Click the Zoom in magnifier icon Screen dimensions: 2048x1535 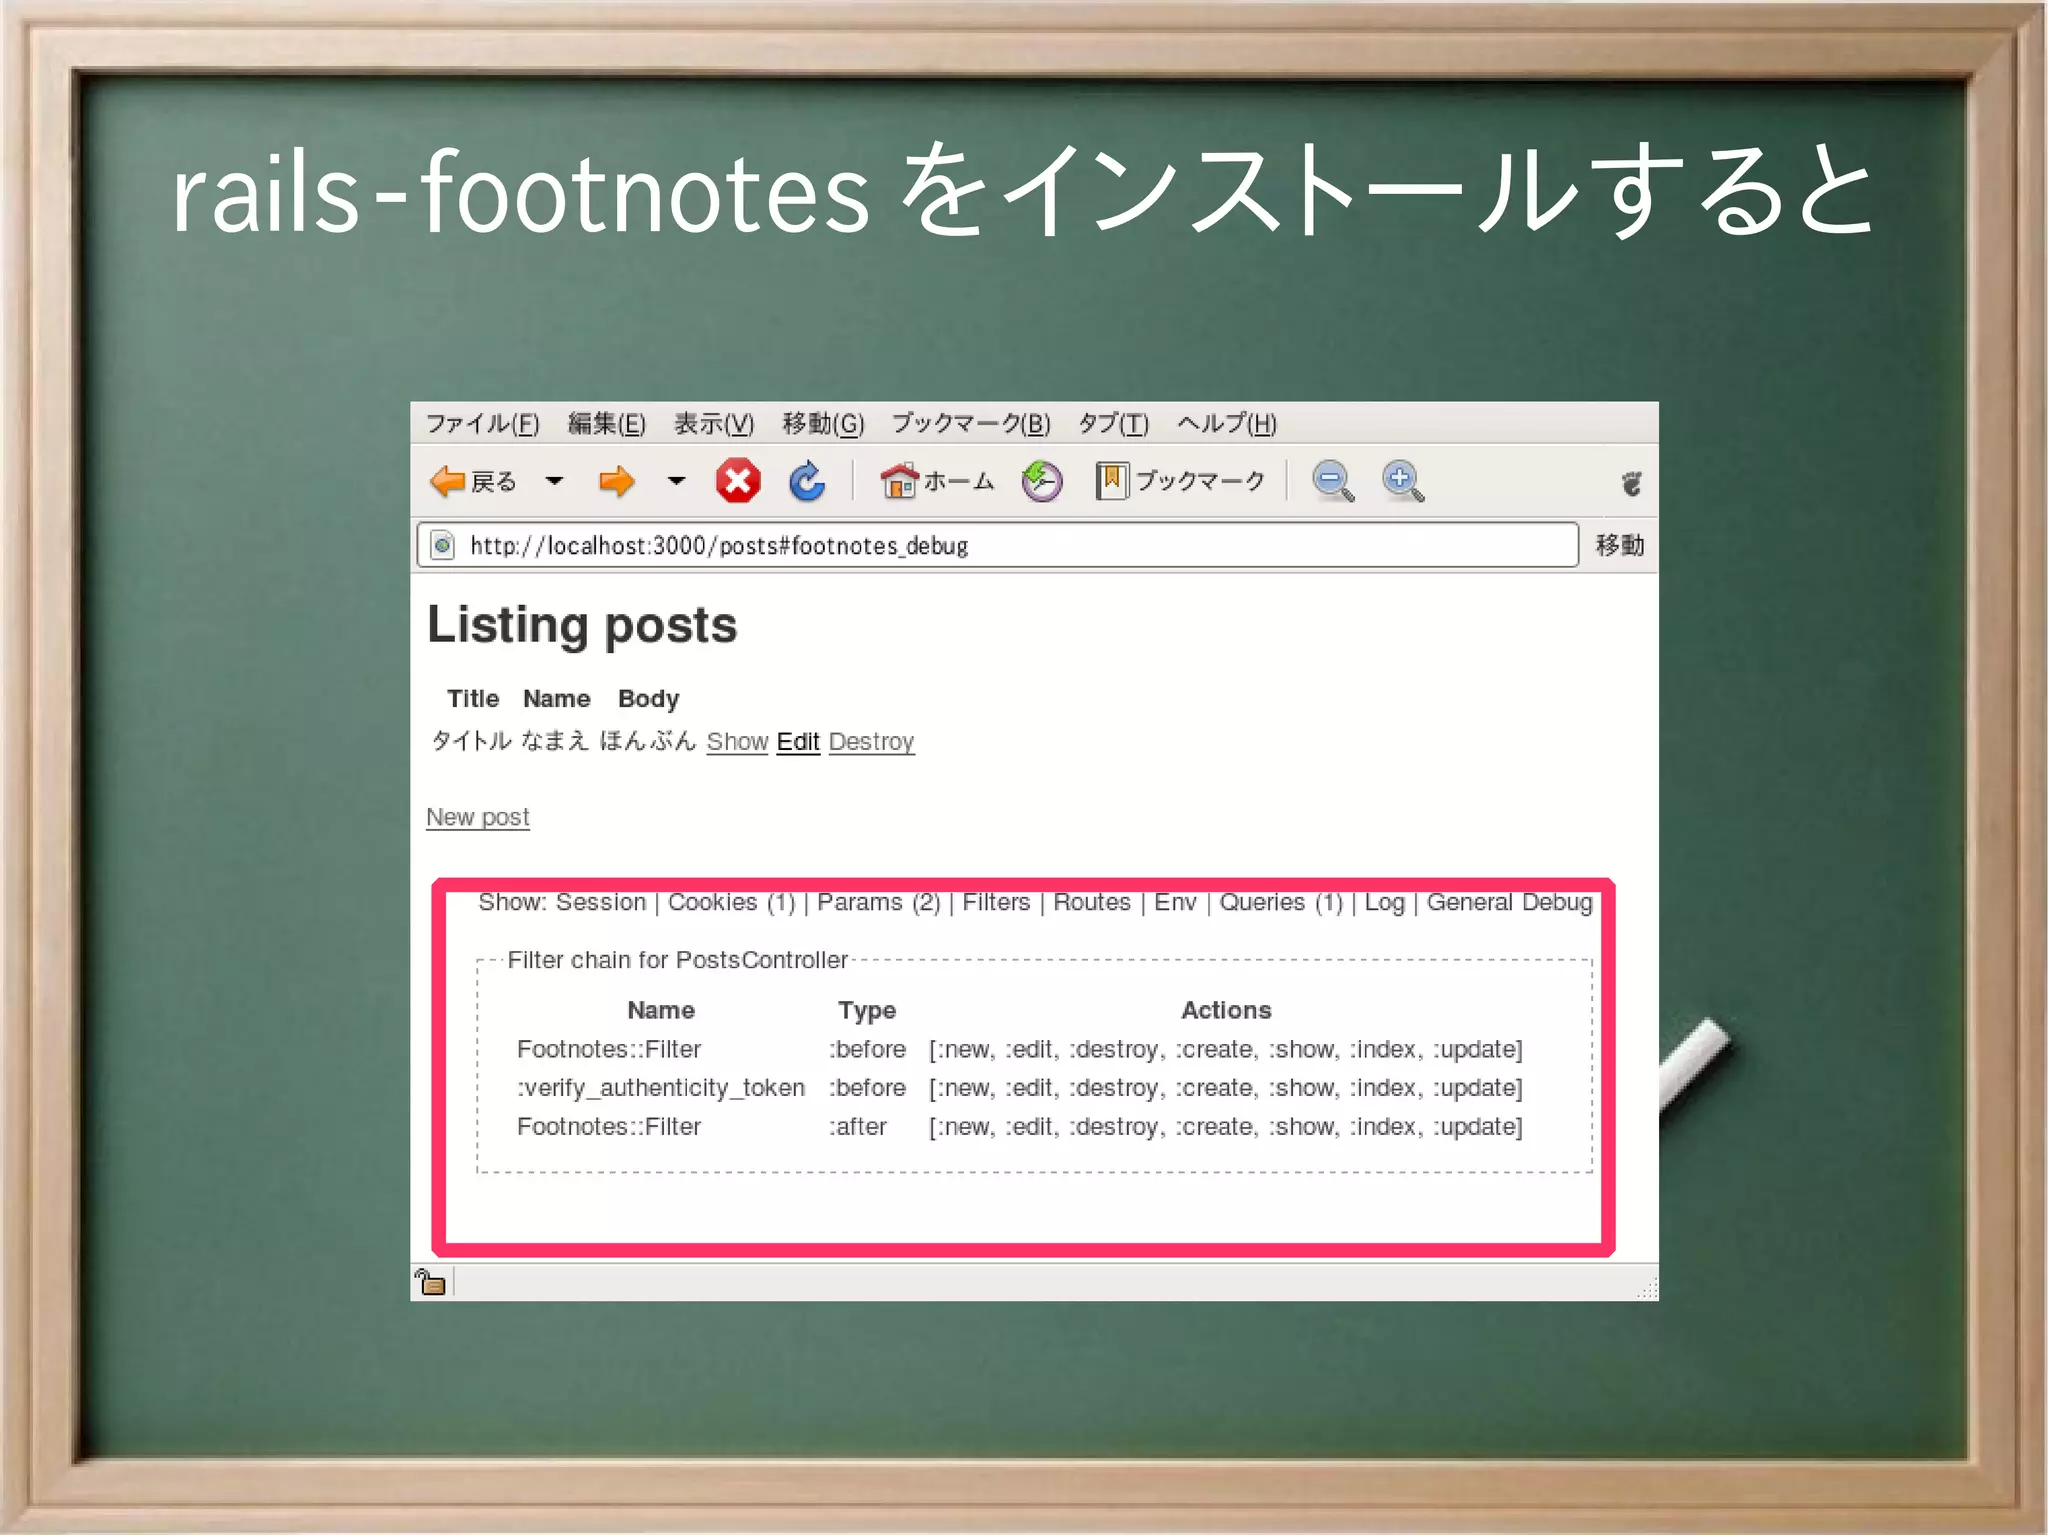[x=1403, y=481]
